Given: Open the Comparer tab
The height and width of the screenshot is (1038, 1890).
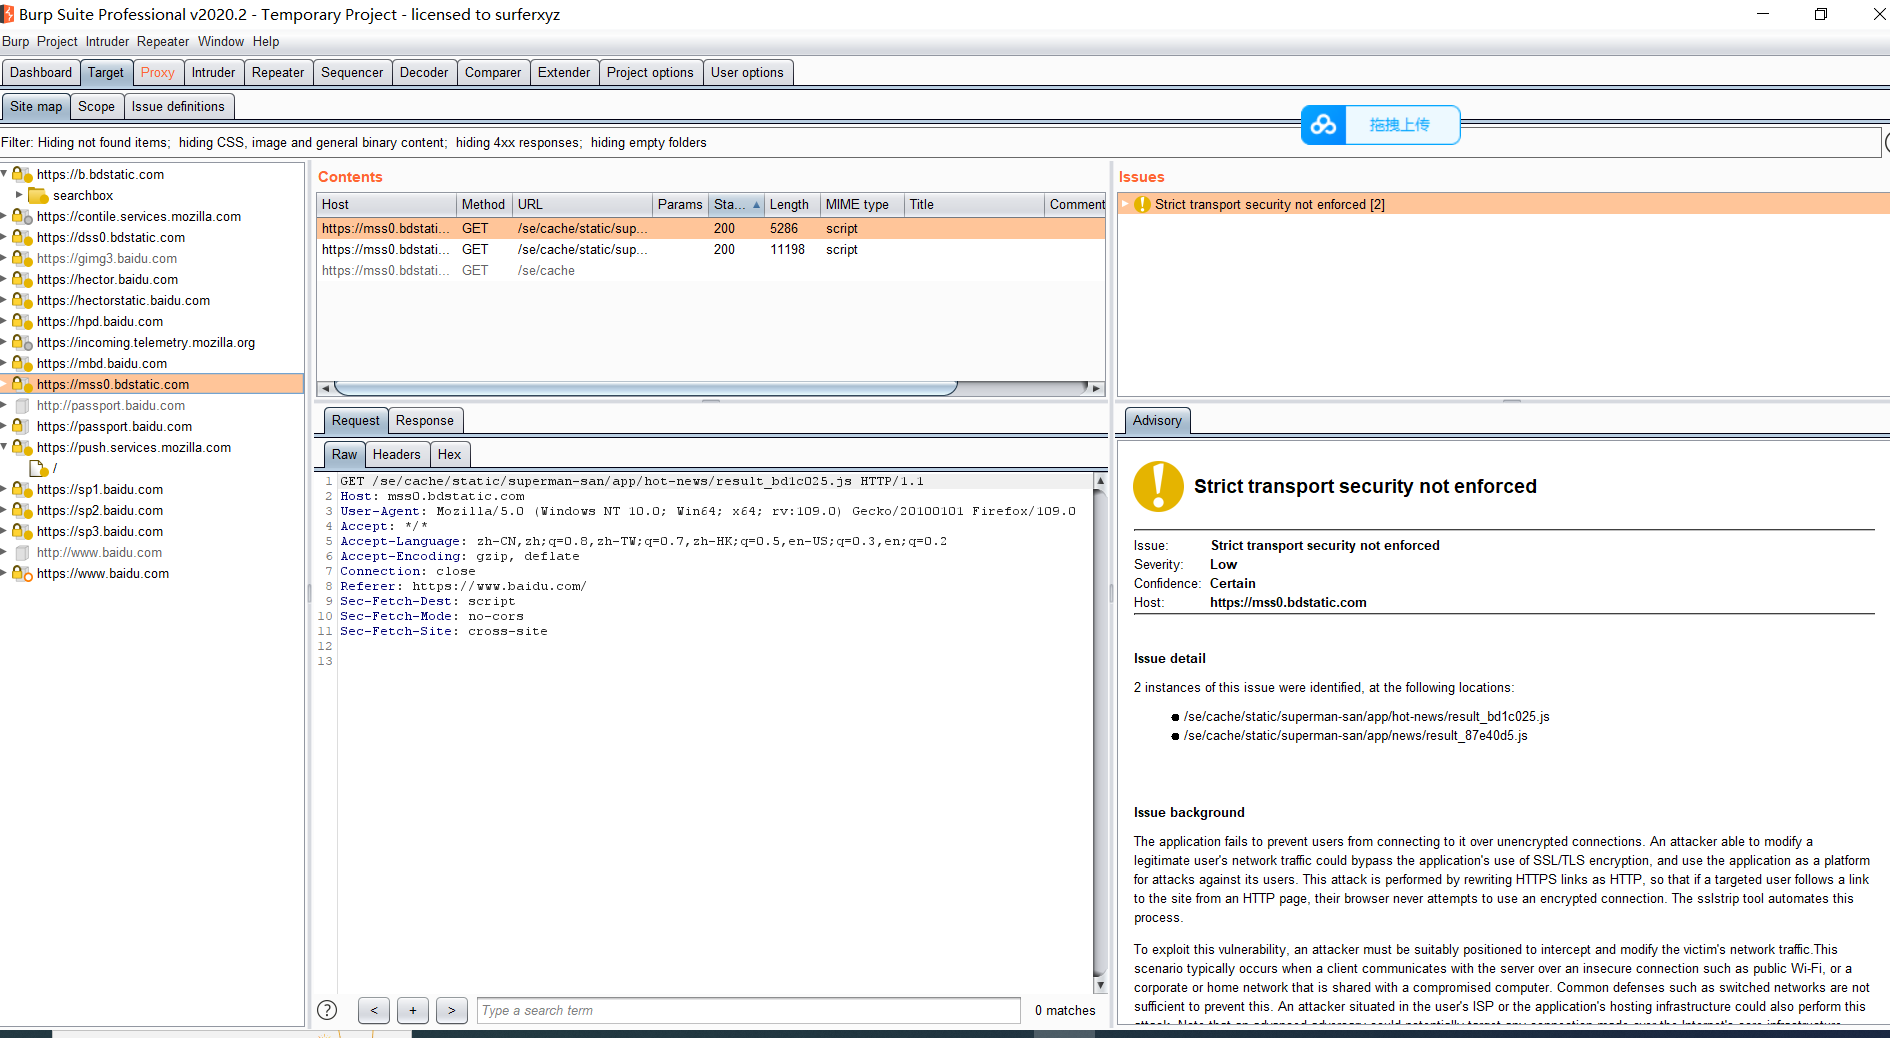Looking at the screenshot, I should pyautogui.click(x=493, y=72).
